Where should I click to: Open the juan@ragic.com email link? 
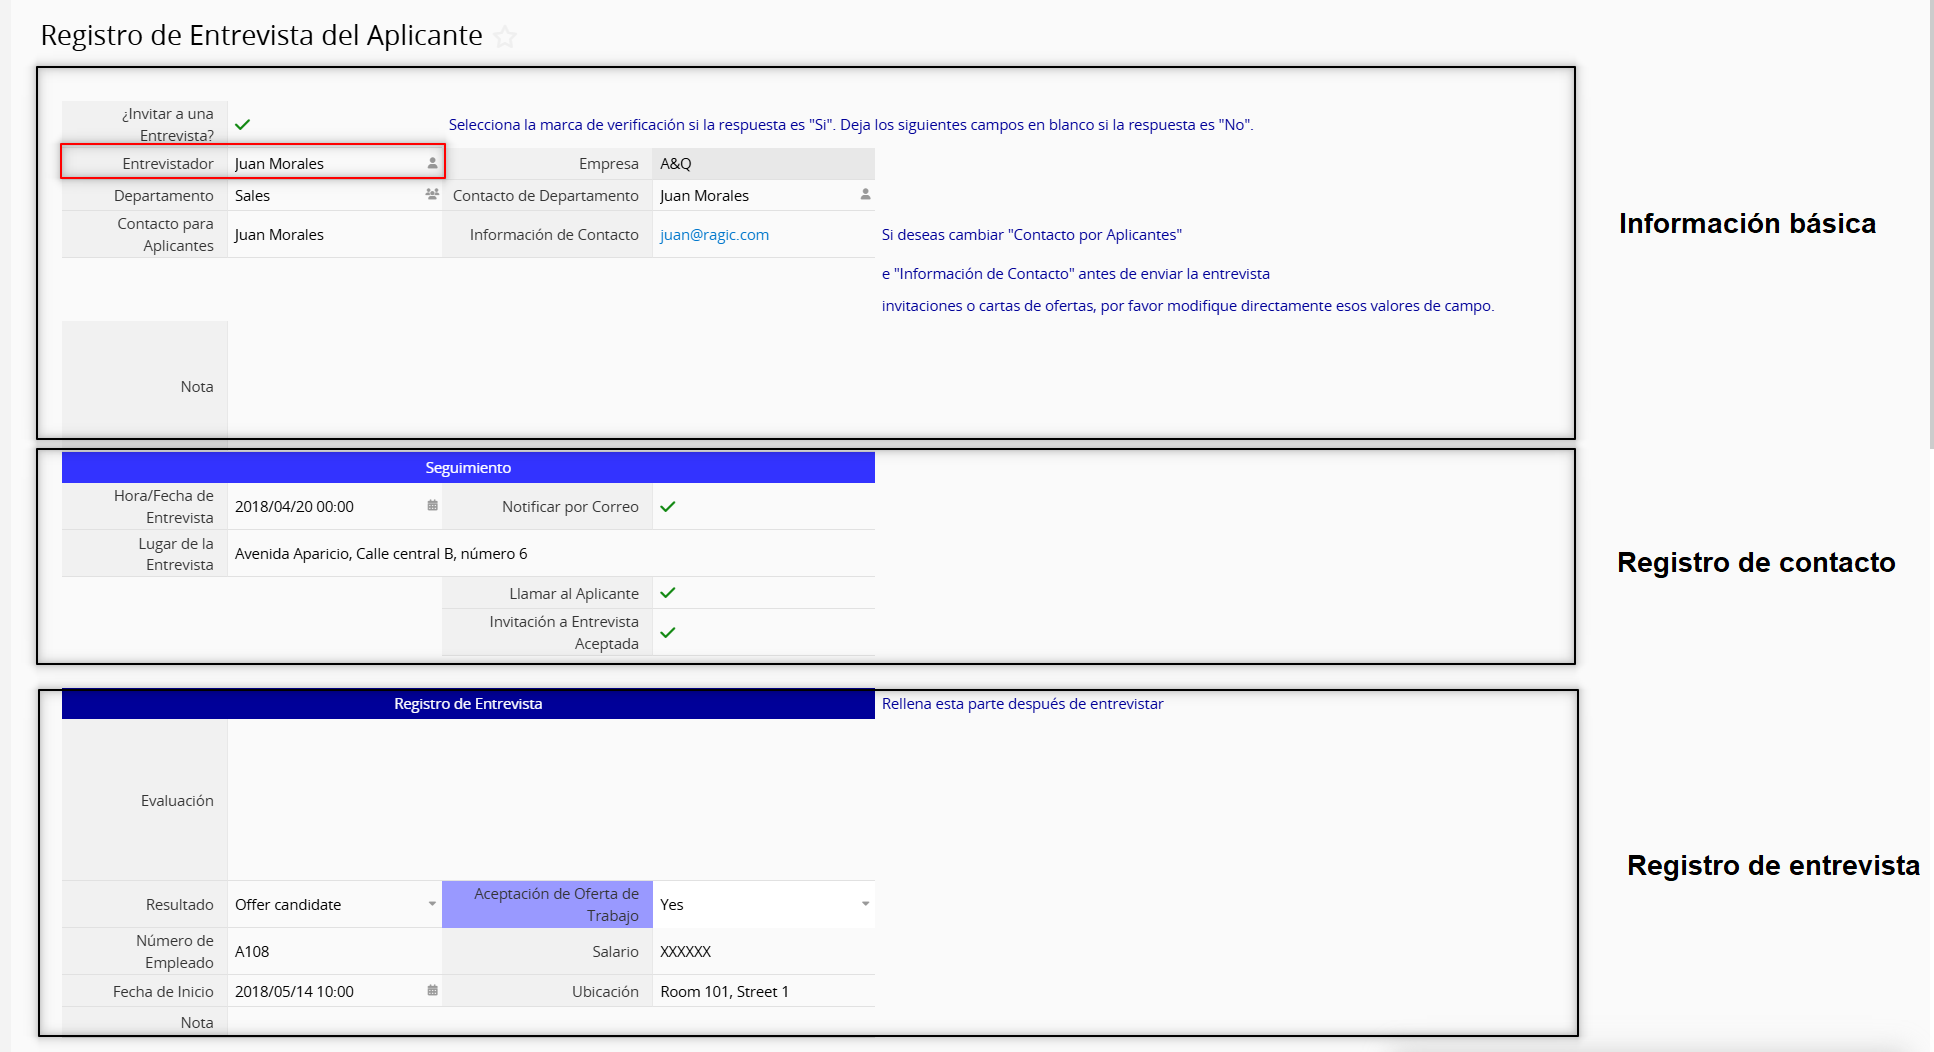[714, 235]
